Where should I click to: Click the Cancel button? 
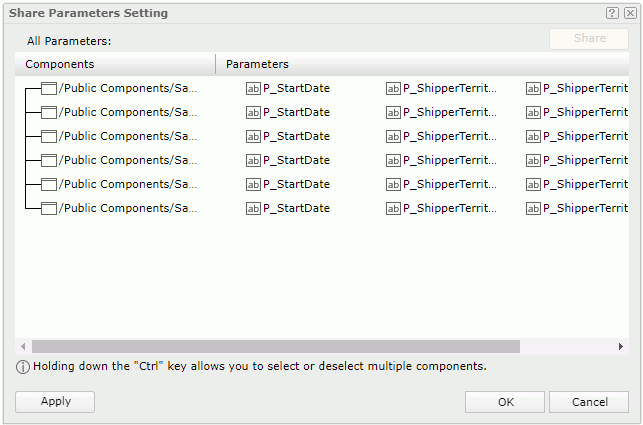pyautogui.click(x=589, y=402)
